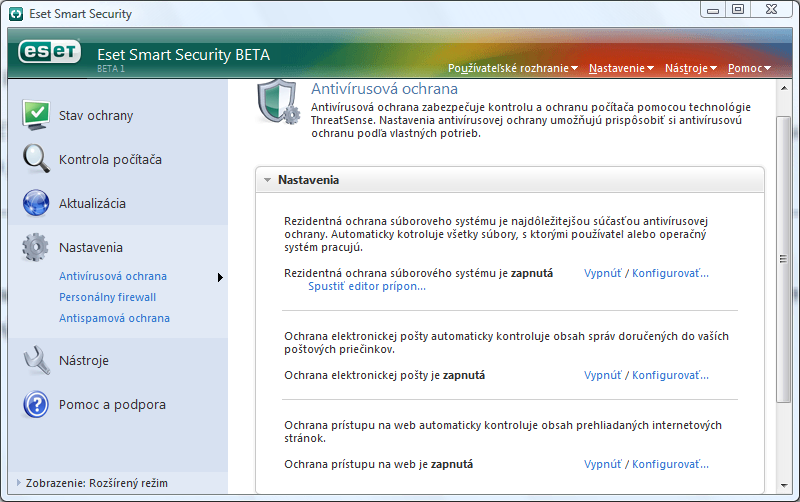Click the Nastavenia gear icon

pos(35,247)
